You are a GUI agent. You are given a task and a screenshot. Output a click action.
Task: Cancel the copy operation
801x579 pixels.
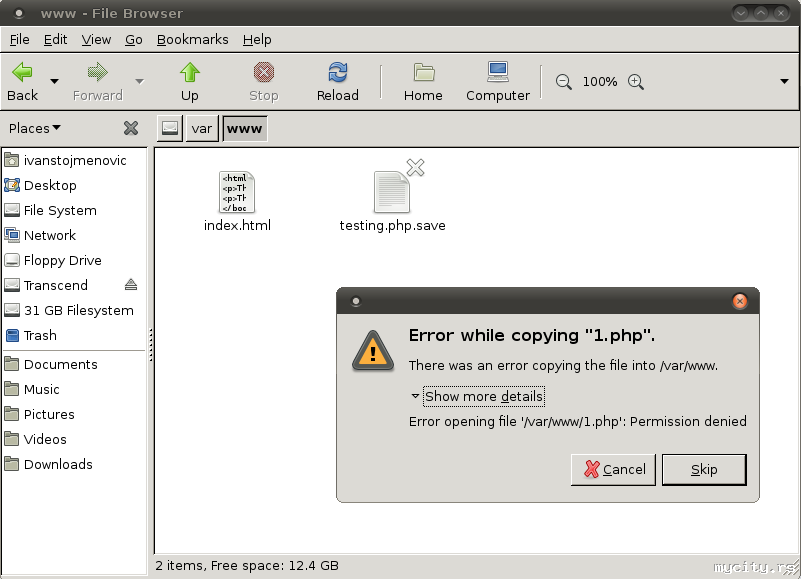613,470
